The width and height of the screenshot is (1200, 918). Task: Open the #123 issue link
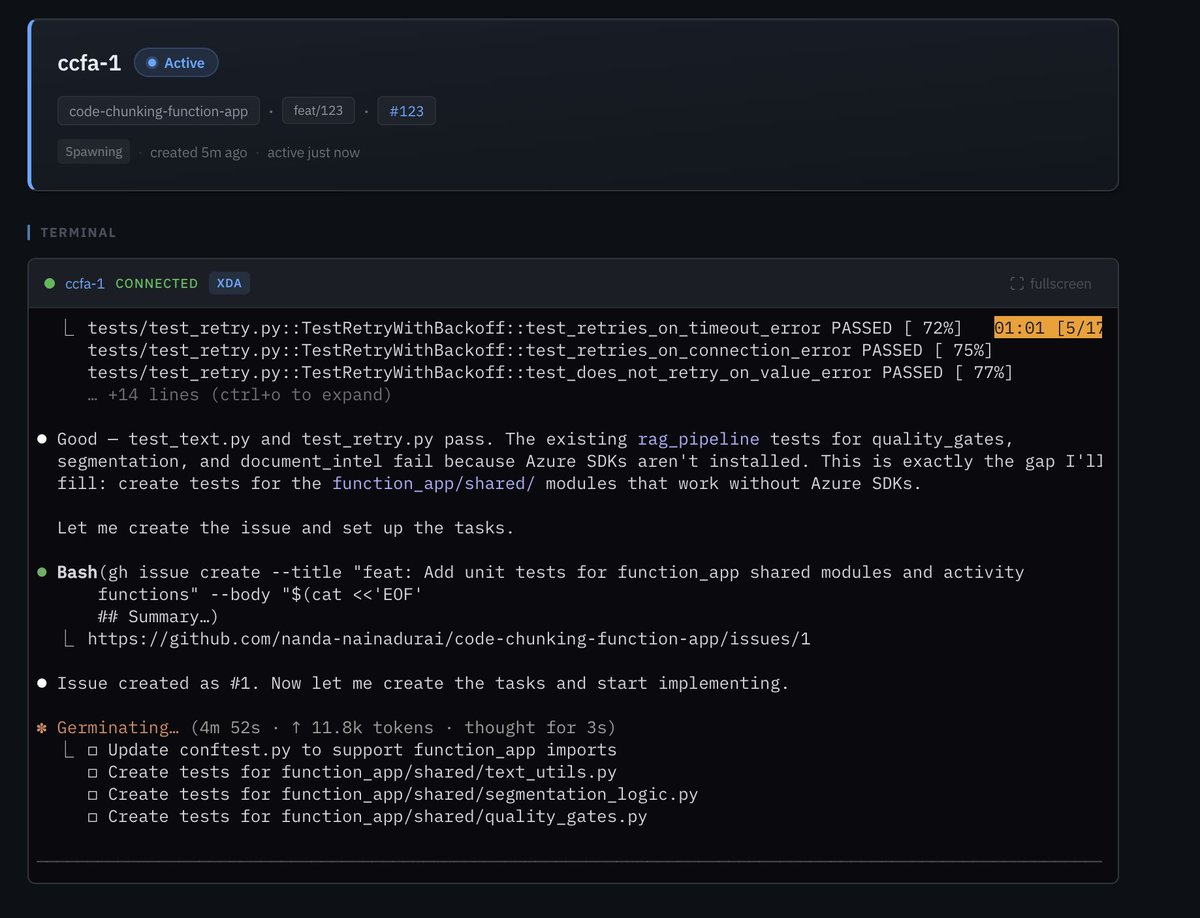[x=406, y=111]
